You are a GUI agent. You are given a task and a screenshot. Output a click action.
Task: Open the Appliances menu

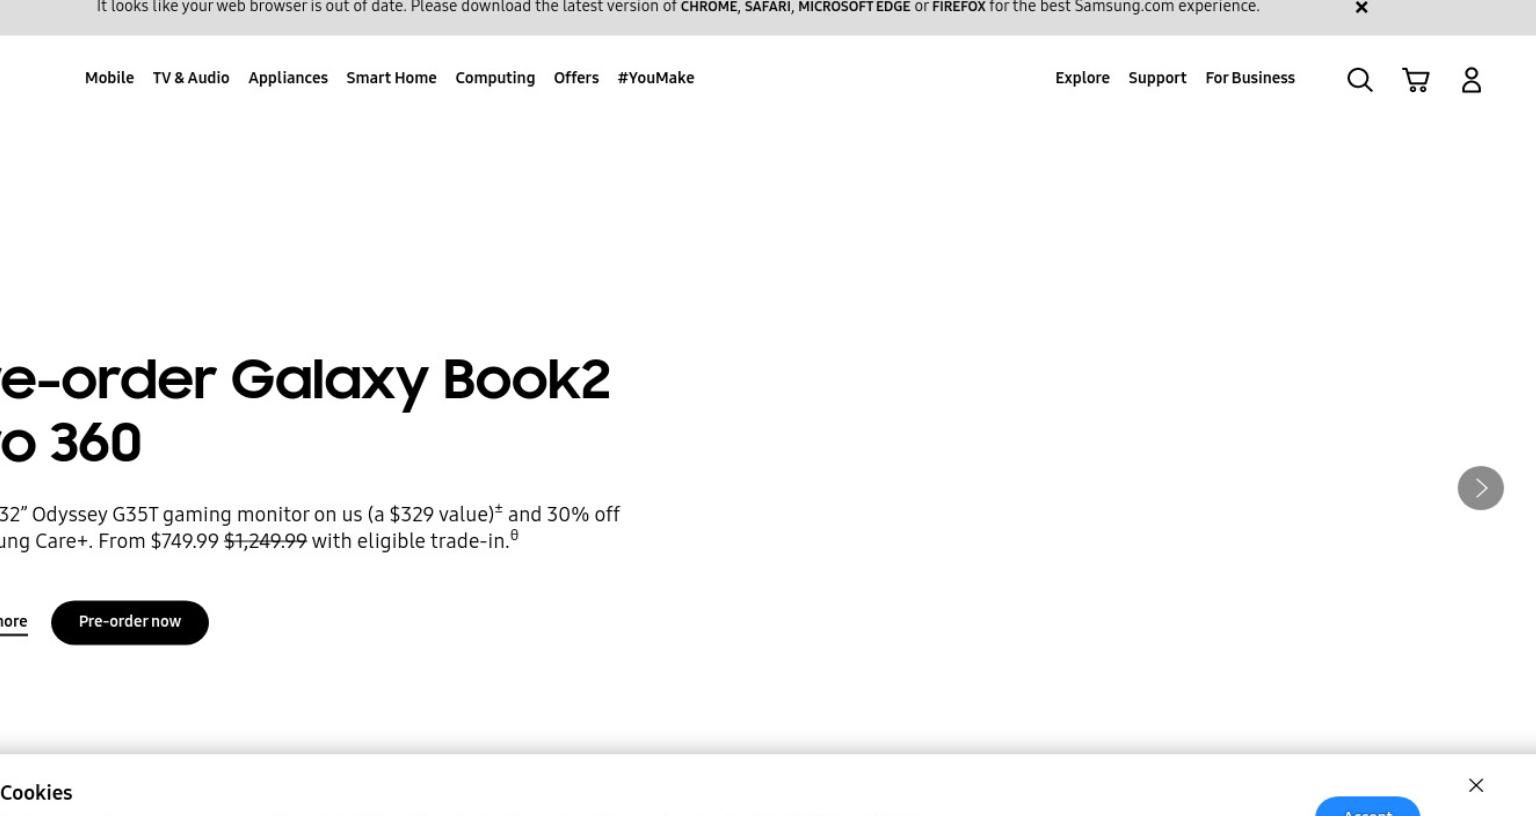pyautogui.click(x=288, y=78)
